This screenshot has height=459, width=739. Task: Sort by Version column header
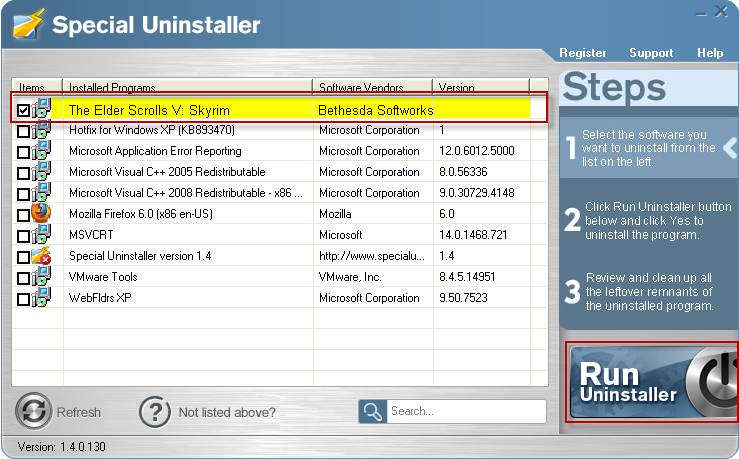(481, 87)
